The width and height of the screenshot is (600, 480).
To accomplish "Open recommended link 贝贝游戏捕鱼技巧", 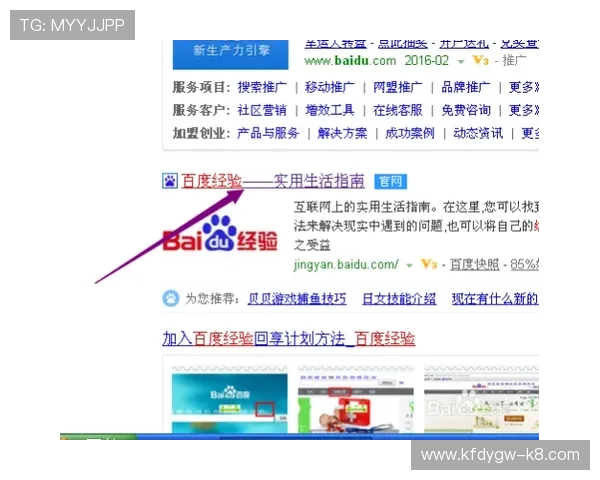I will [x=297, y=299].
